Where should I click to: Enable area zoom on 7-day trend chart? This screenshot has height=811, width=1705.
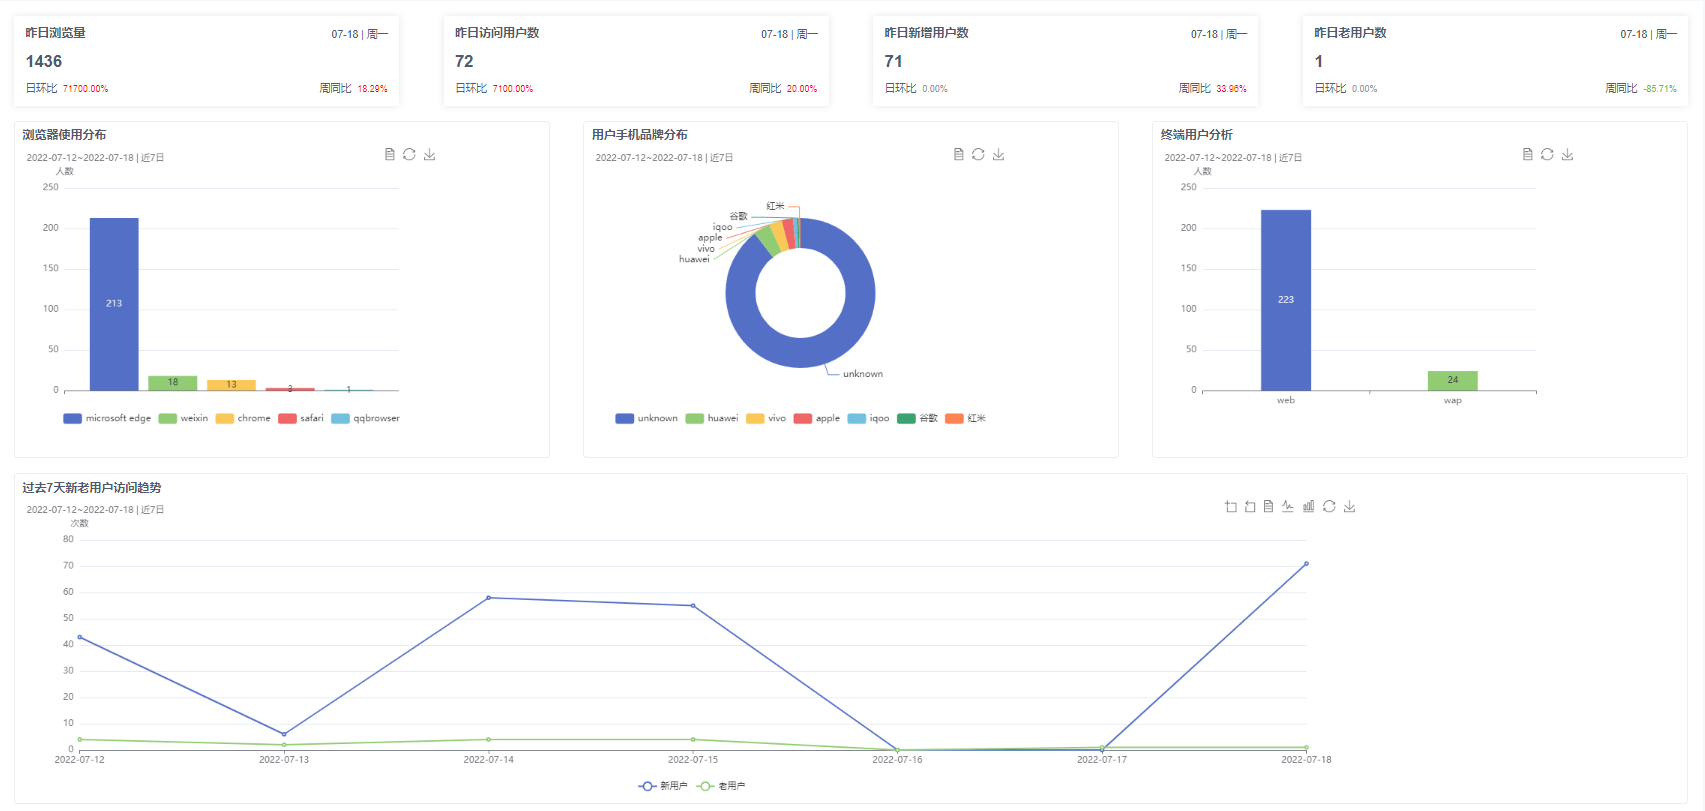pyautogui.click(x=1231, y=506)
